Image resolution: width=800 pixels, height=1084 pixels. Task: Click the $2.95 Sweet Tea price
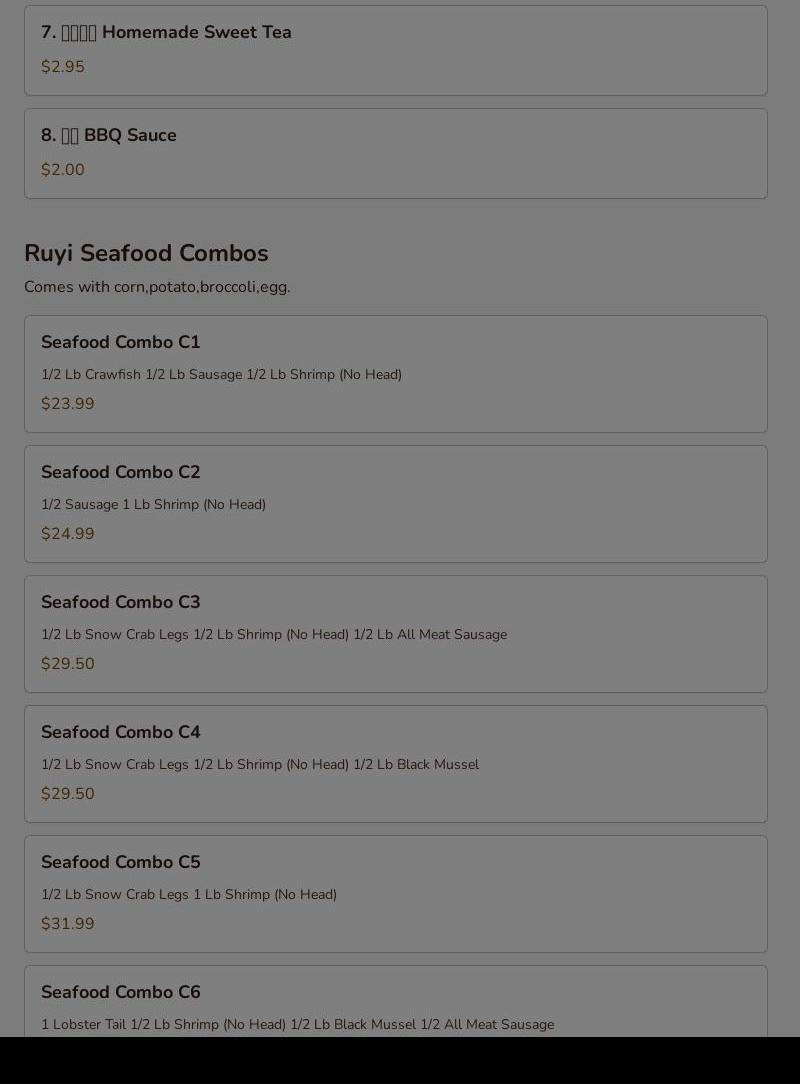[63, 67]
